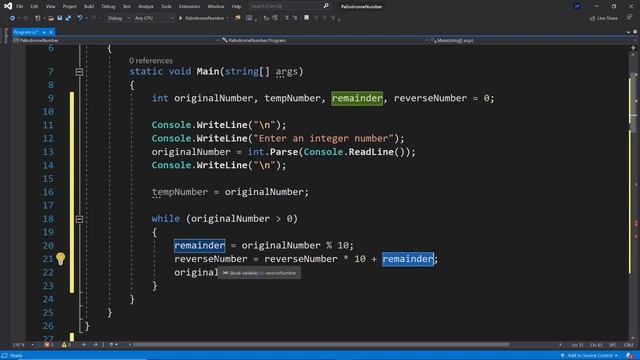640x360 pixels.
Task: Click the 'Enter an integer number' string
Action: (323, 138)
